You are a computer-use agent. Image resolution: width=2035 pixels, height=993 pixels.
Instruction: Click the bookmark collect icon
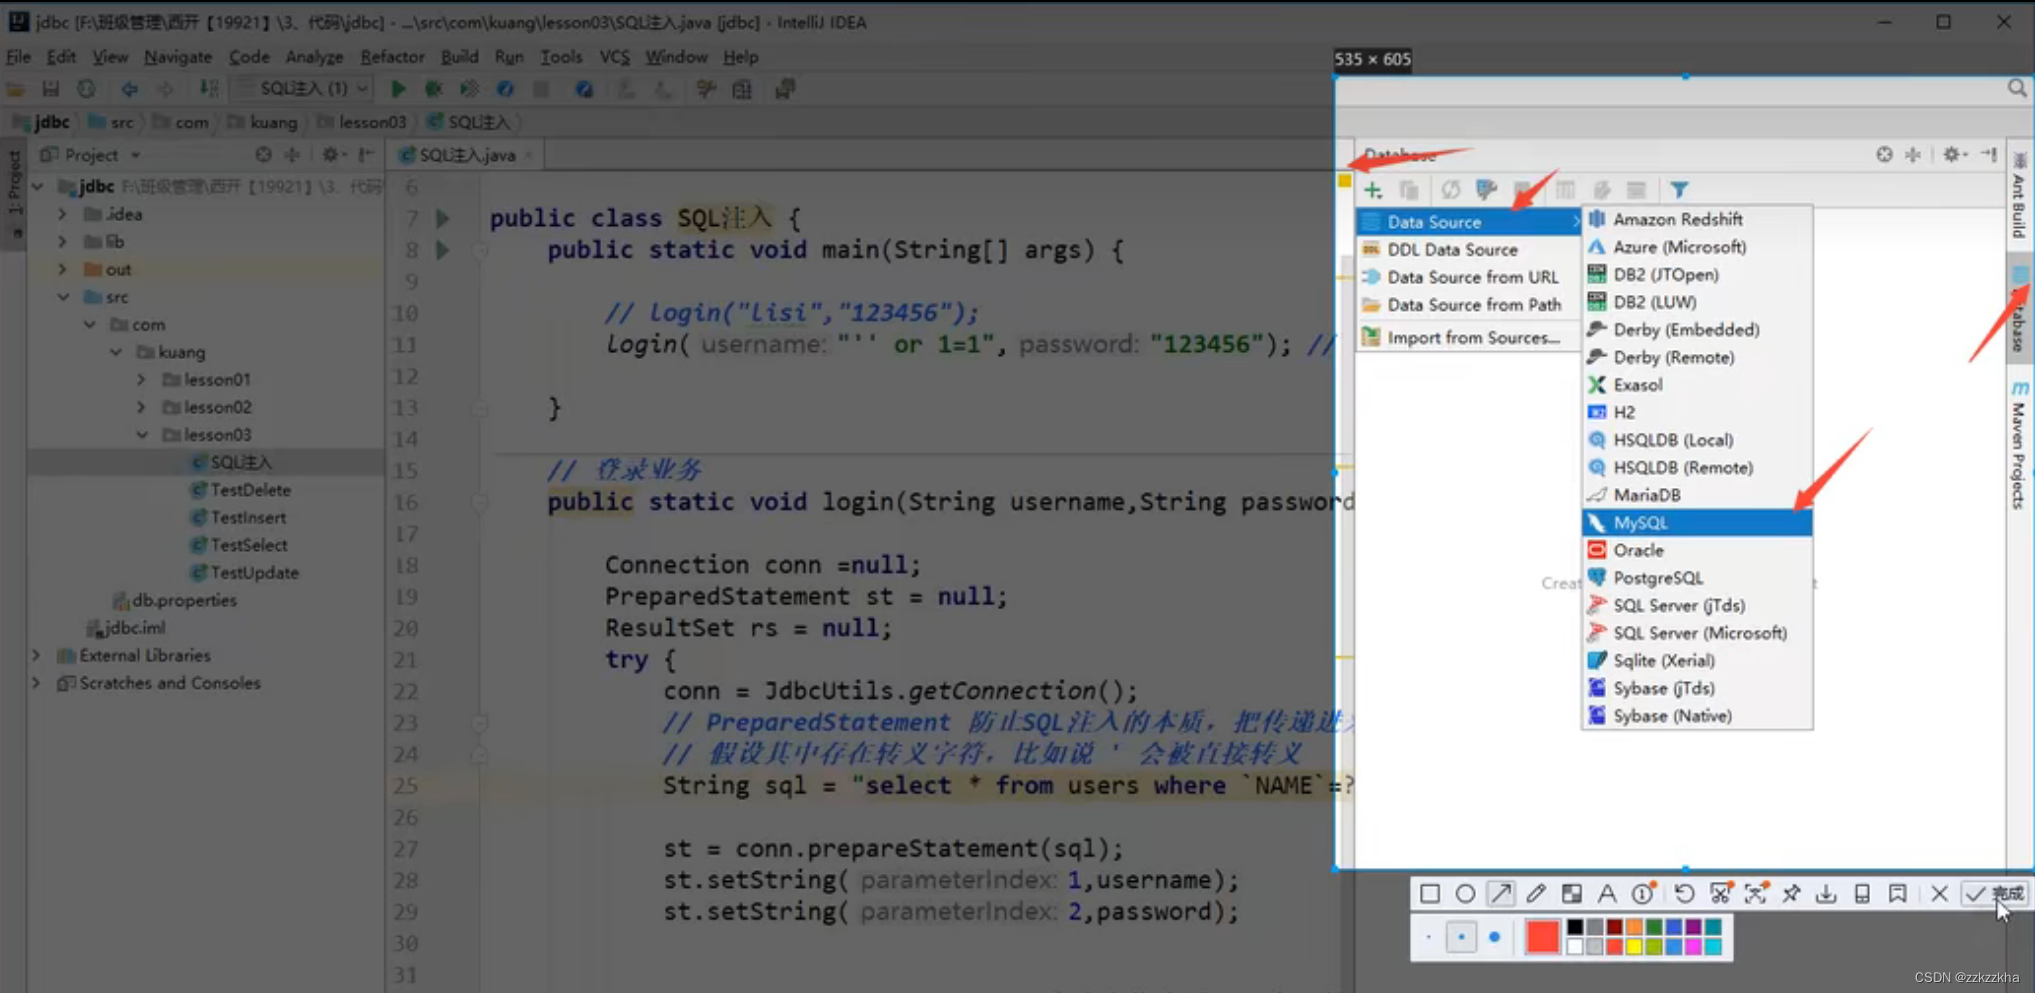(x=1897, y=894)
